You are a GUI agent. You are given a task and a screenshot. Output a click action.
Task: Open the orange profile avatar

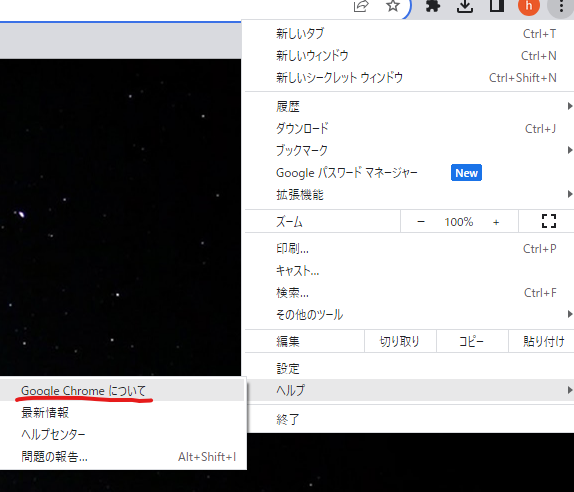pos(529,5)
